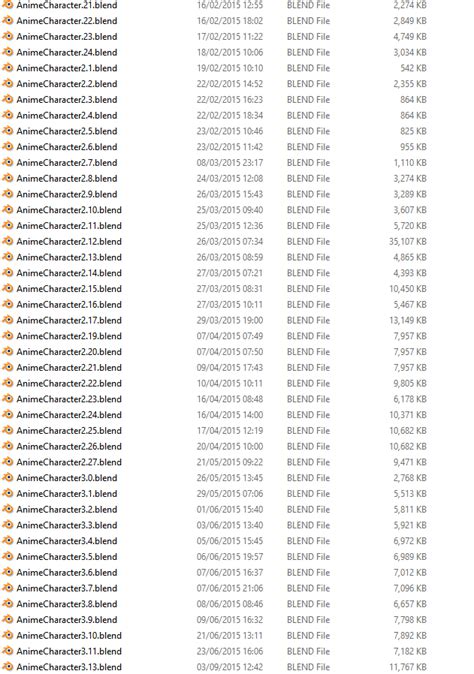Click the Blender icon next to AnimeCharacter2.27.blend

click(x=7, y=462)
